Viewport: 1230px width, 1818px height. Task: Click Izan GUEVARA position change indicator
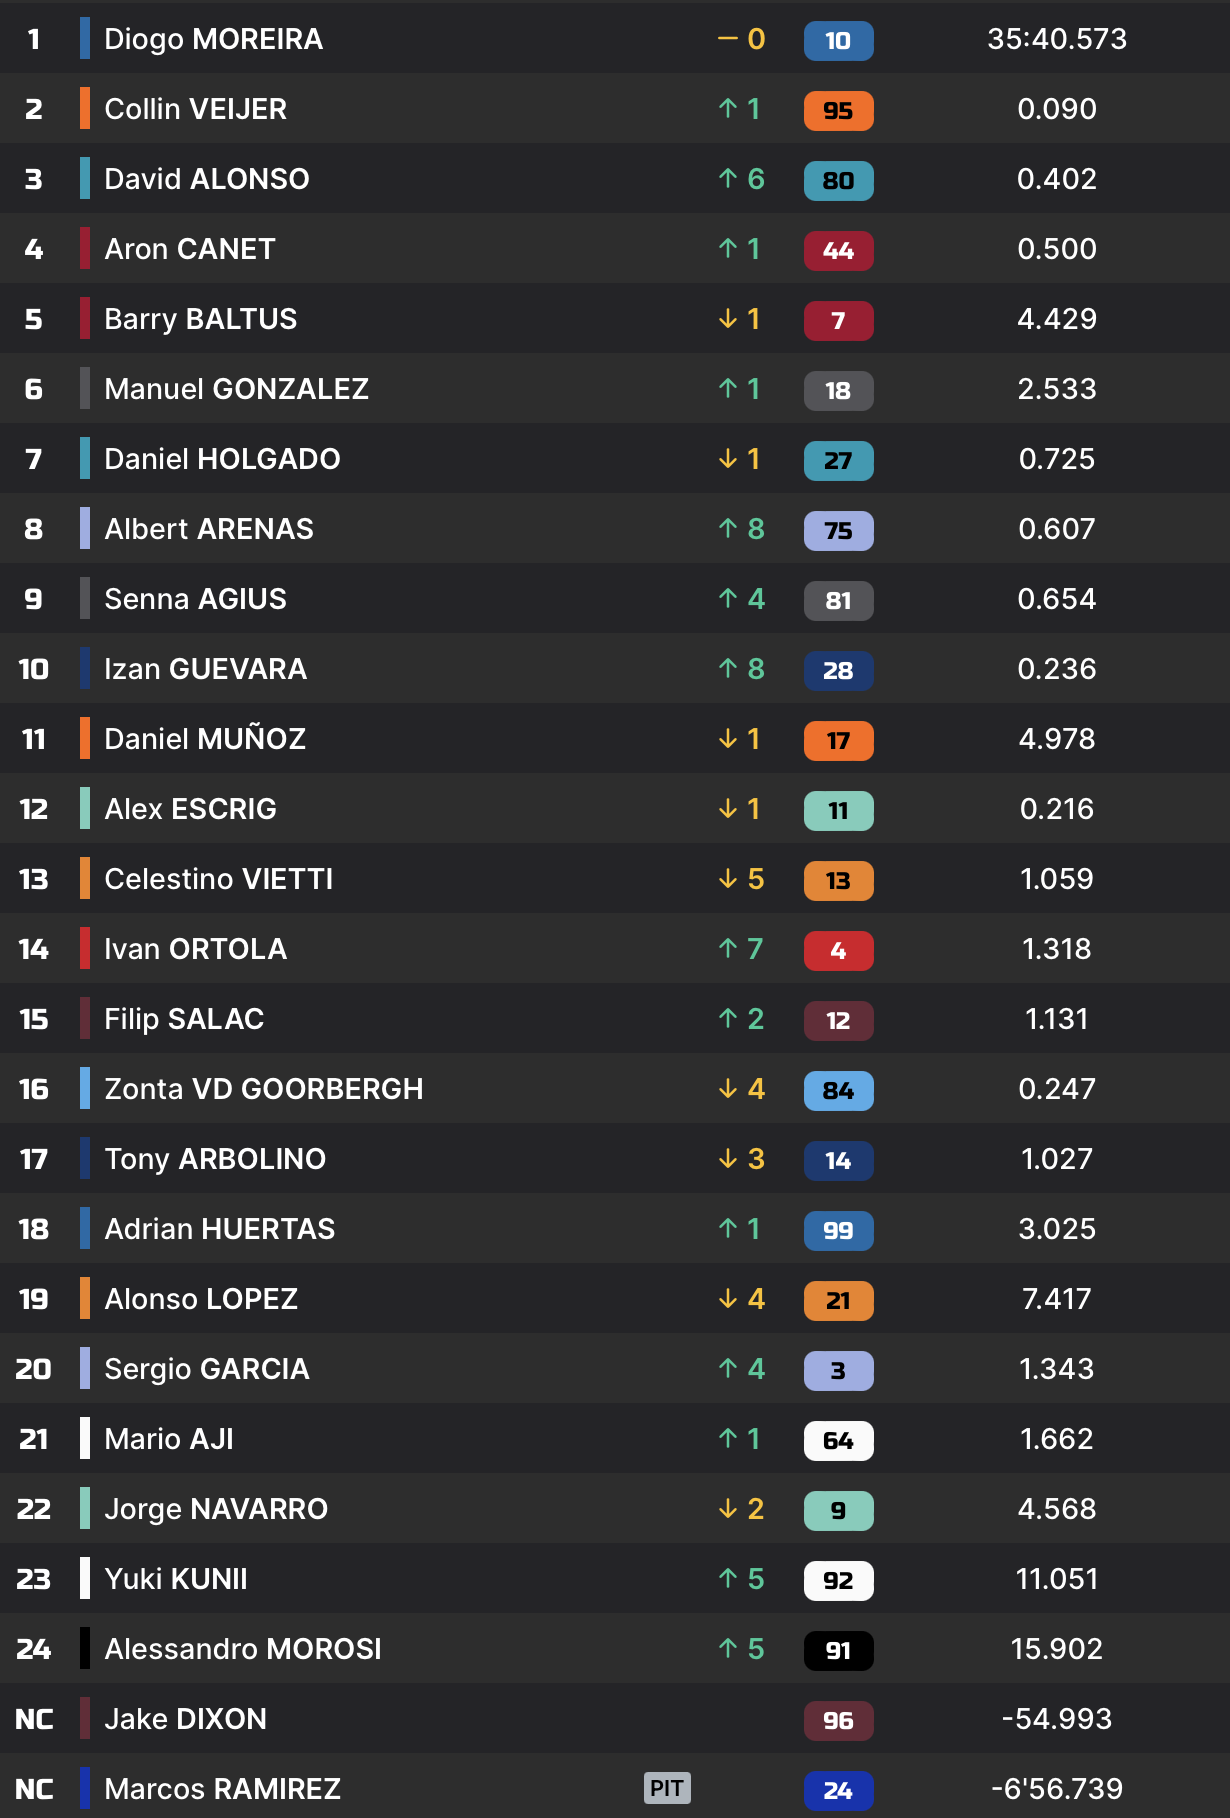pyautogui.click(x=741, y=669)
